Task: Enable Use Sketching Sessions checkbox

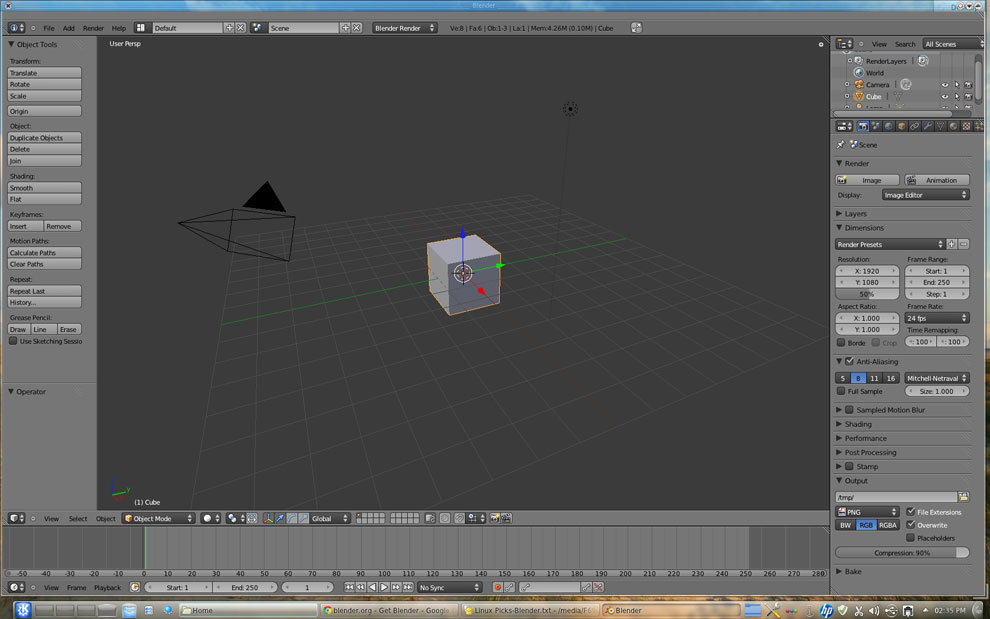Action: pos(13,341)
